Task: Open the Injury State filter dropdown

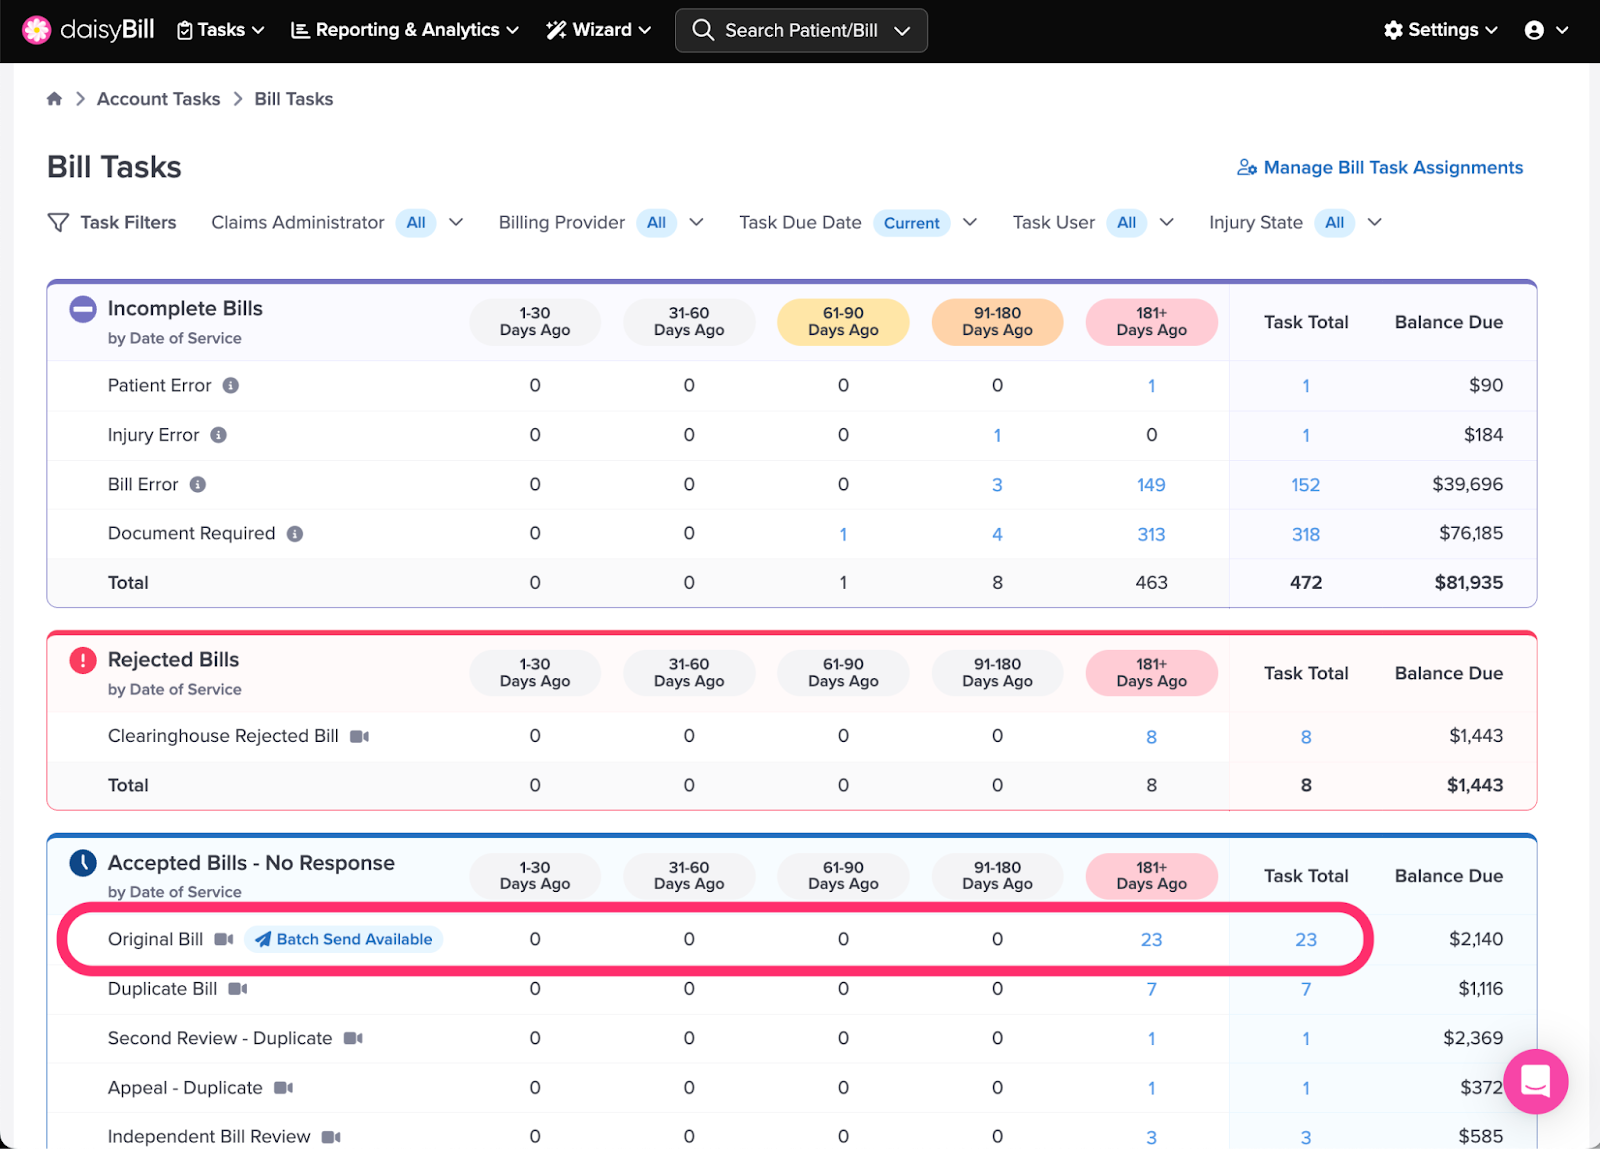Action: [1374, 222]
